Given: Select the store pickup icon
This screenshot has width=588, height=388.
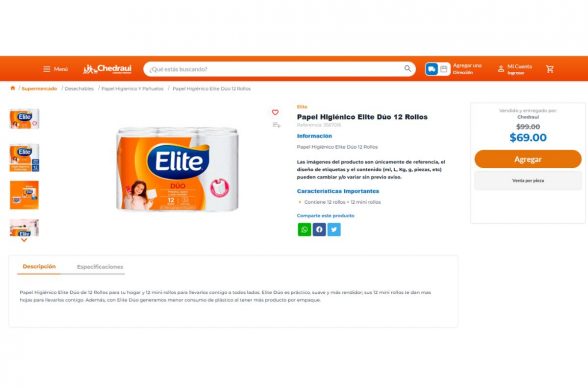Looking at the screenshot, I should click(x=444, y=69).
